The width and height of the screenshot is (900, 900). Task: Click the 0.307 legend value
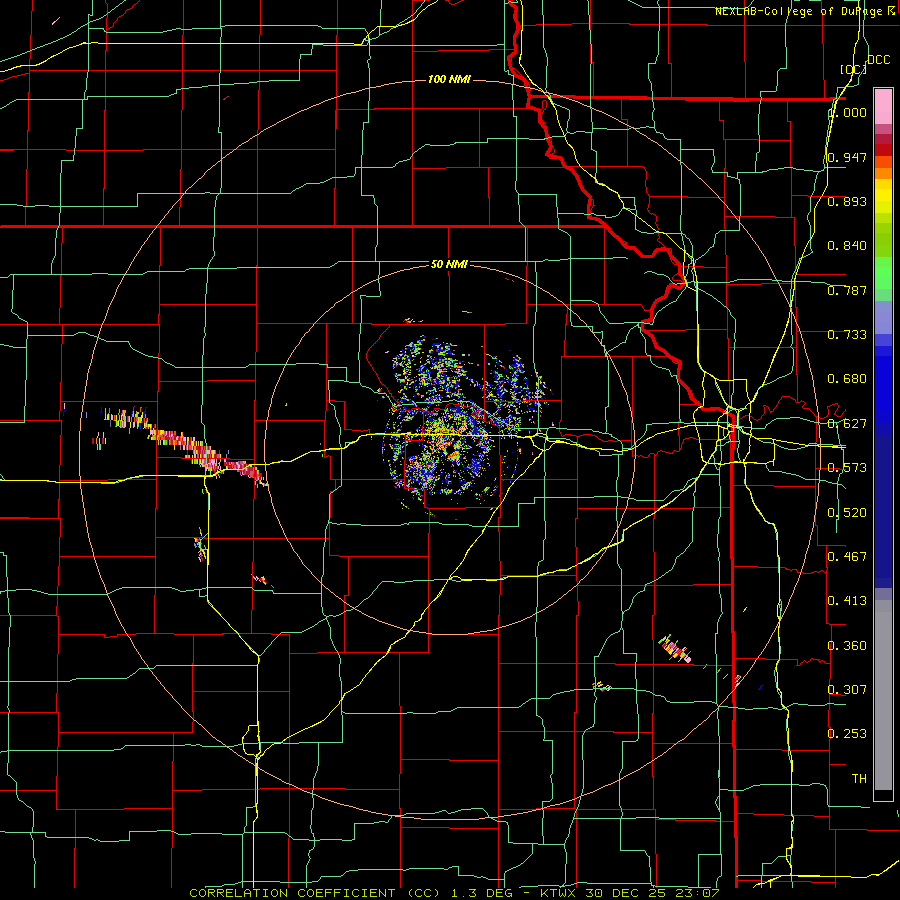pos(847,689)
